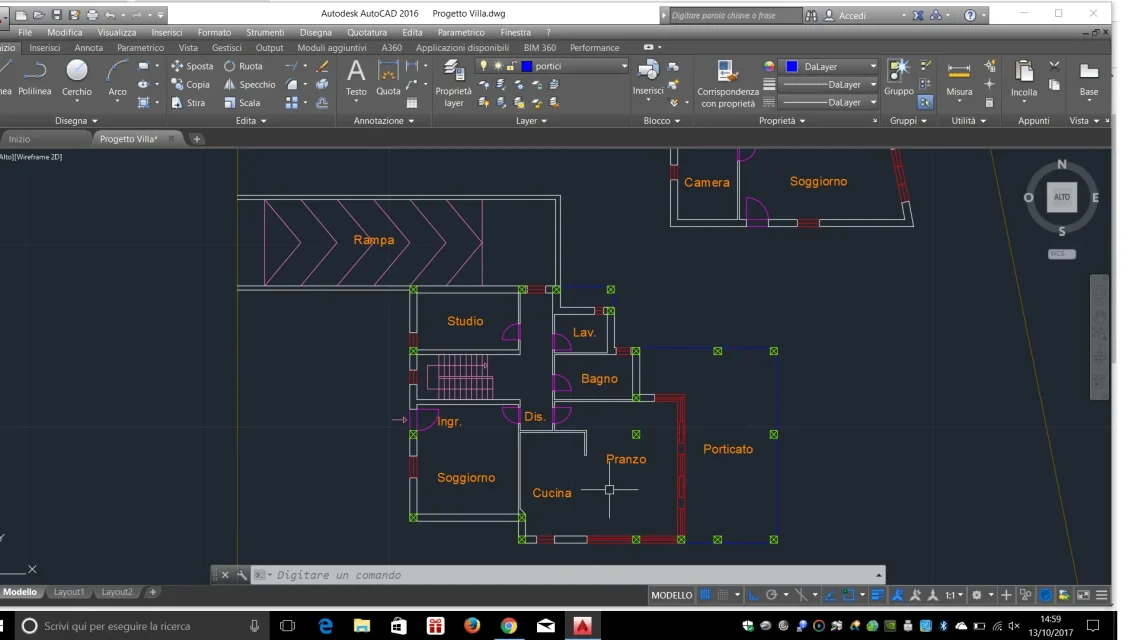Screen dimensions: 1138x640
Task: Click the Misura measure tool
Action: [959, 78]
